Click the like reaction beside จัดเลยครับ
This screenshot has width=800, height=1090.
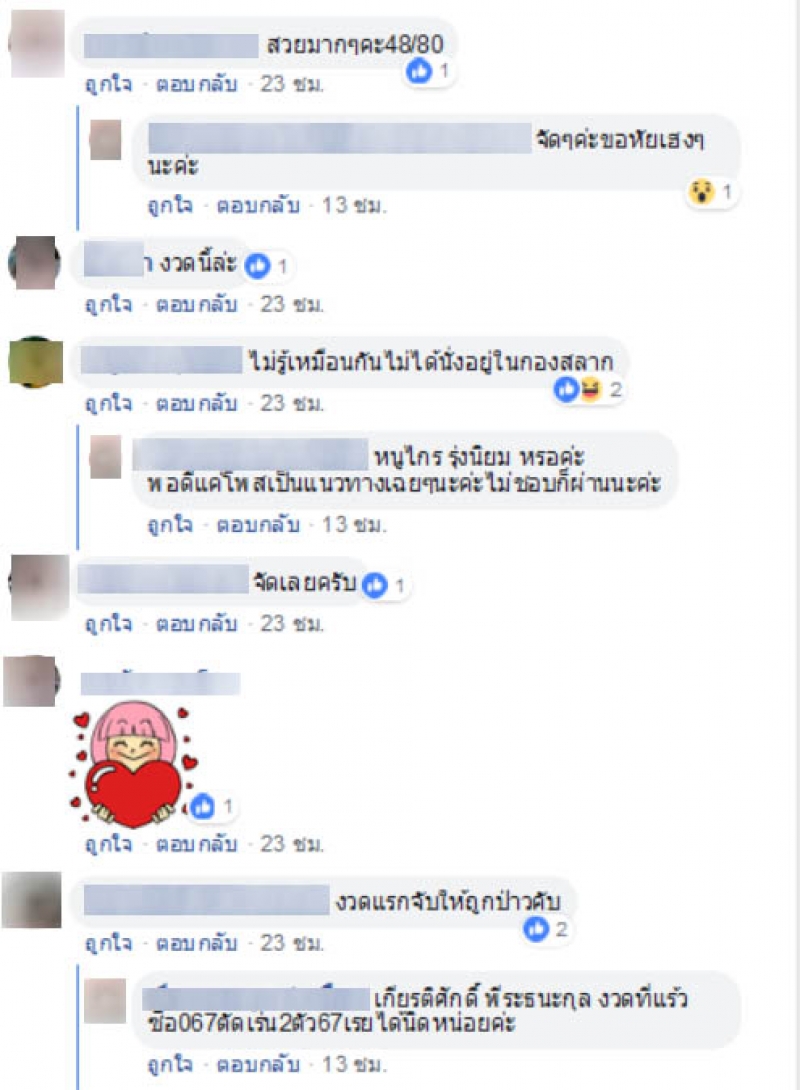375,585
